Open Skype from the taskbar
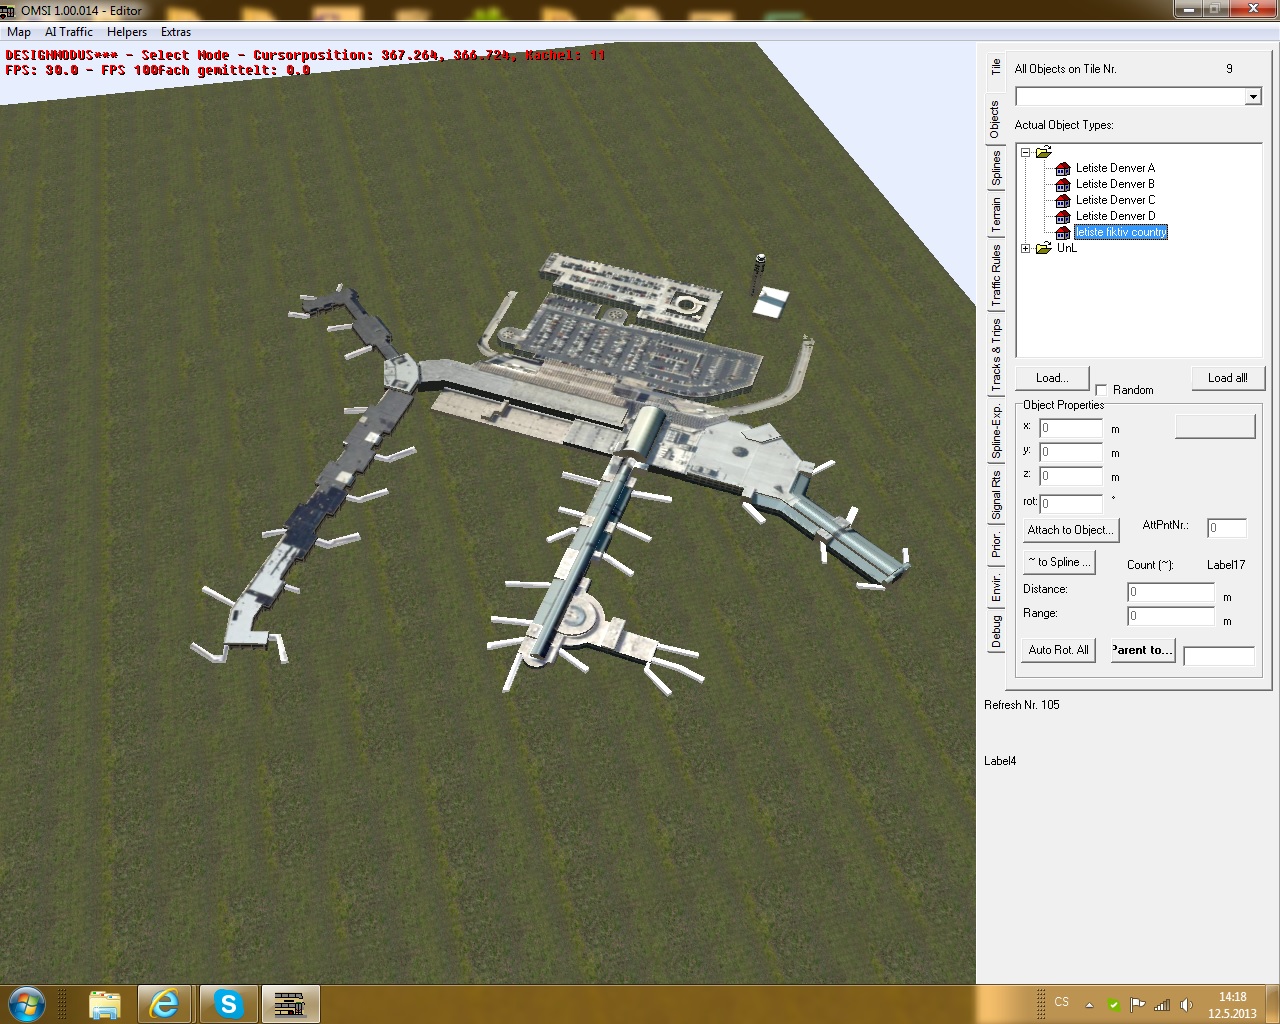The width and height of the screenshot is (1280, 1024). pyautogui.click(x=228, y=1003)
